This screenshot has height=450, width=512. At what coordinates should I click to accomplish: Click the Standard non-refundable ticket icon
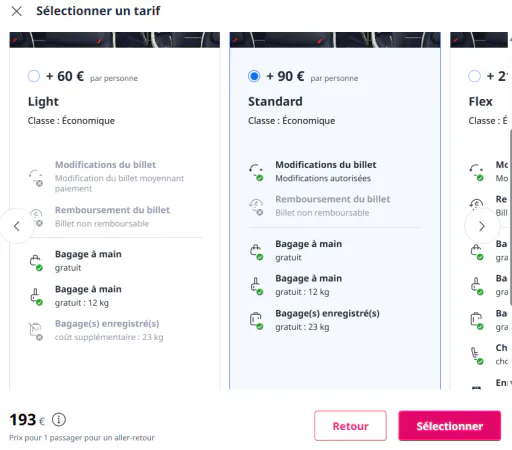click(256, 207)
